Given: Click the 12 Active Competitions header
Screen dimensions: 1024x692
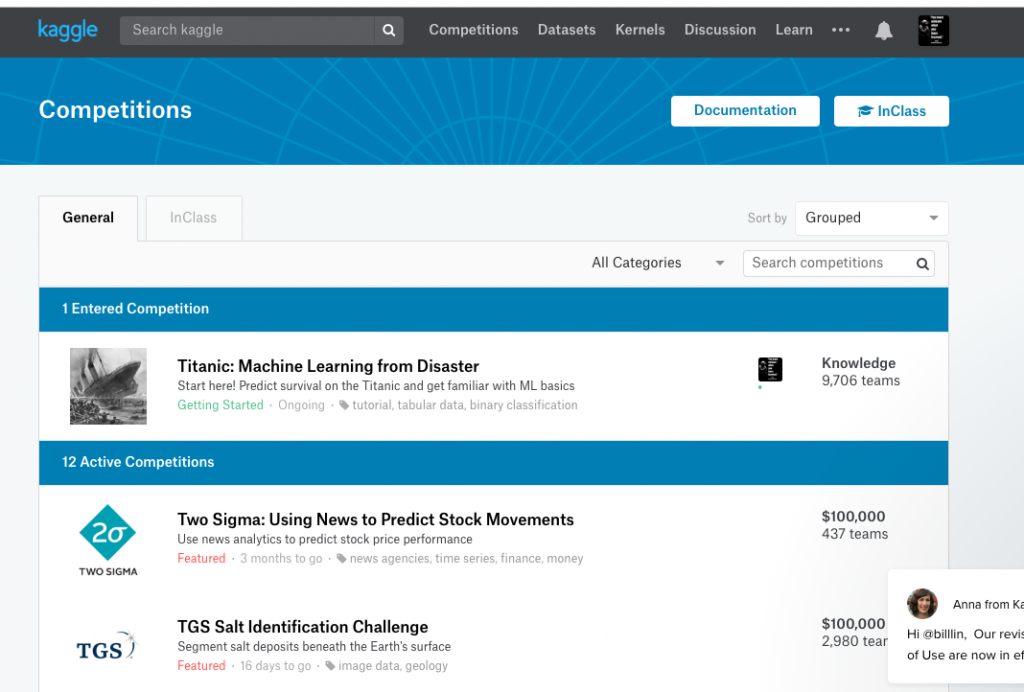Looking at the screenshot, I should [494, 463].
